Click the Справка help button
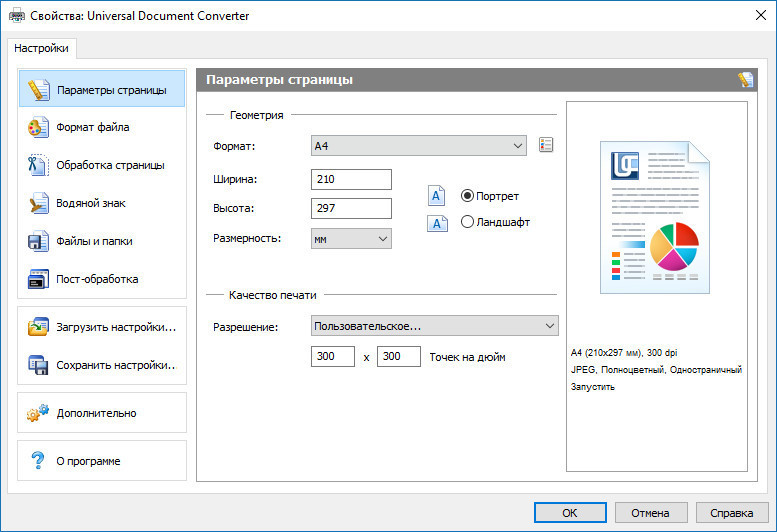Viewport: 777px width, 532px height. point(732,513)
